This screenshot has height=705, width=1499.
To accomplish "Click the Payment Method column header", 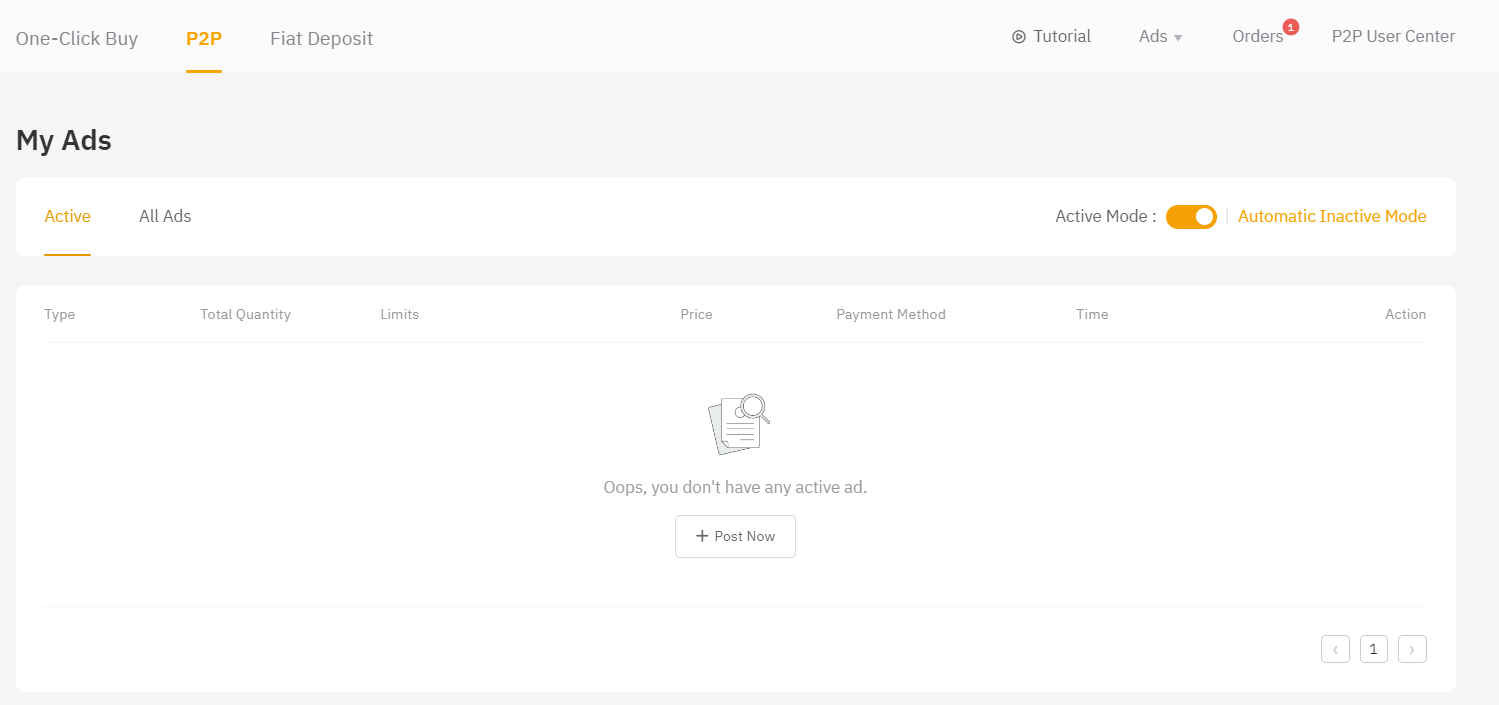I will [x=890, y=314].
